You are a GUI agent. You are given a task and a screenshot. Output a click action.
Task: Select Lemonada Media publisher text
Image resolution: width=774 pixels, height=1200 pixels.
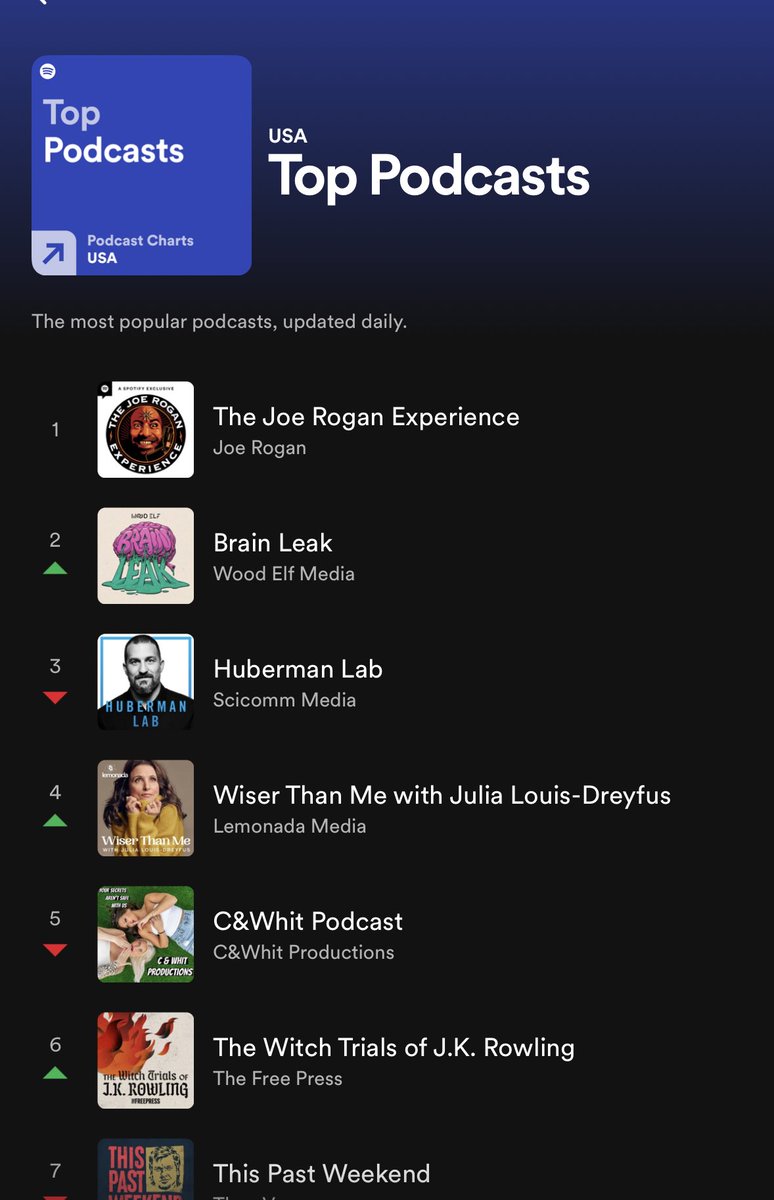tap(290, 826)
